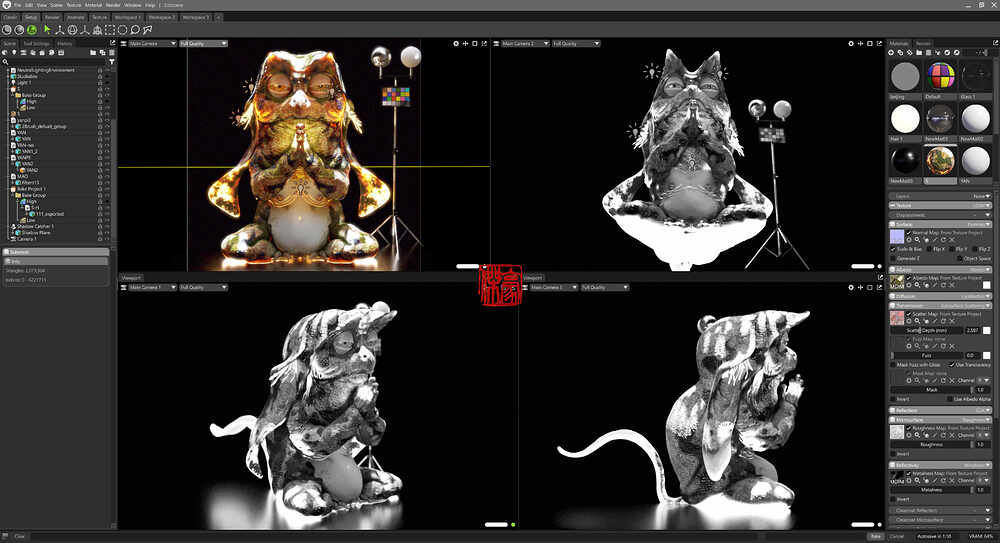
Task: Click the Scatter Map texture slot thumbnail
Action: point(897,318)
